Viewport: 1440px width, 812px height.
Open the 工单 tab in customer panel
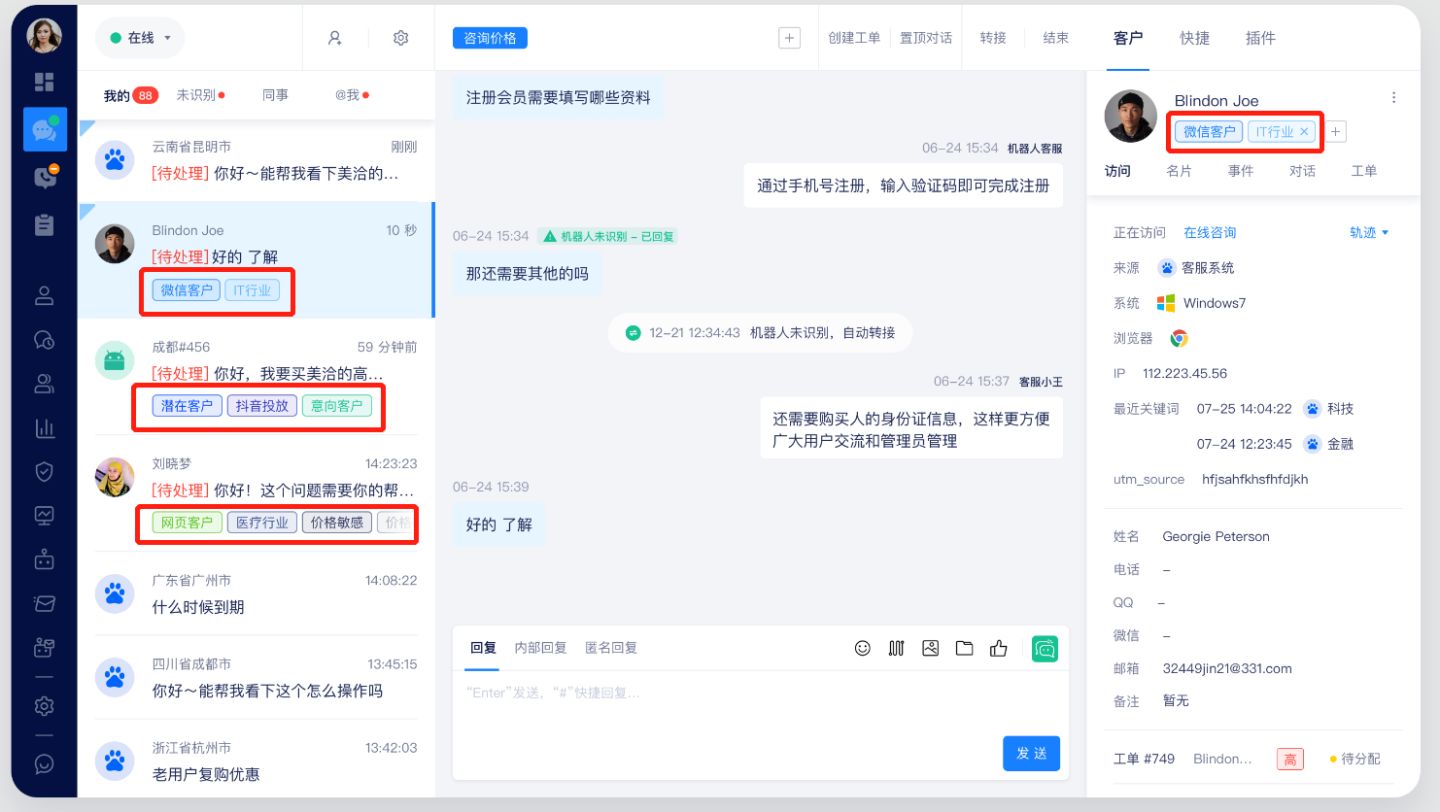point(1364,171)
